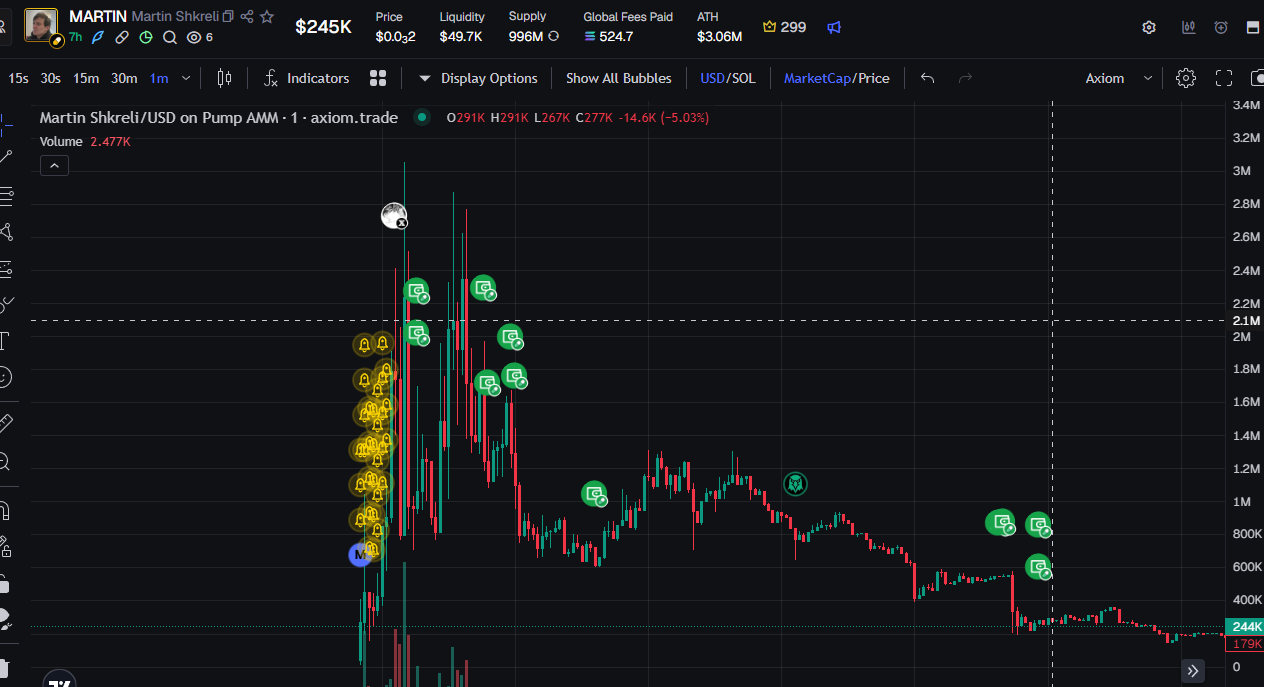Star MARTIN as a favorite token
Image resolution: width=1264 pixels, height=687 pixels.
coord(267,16)
